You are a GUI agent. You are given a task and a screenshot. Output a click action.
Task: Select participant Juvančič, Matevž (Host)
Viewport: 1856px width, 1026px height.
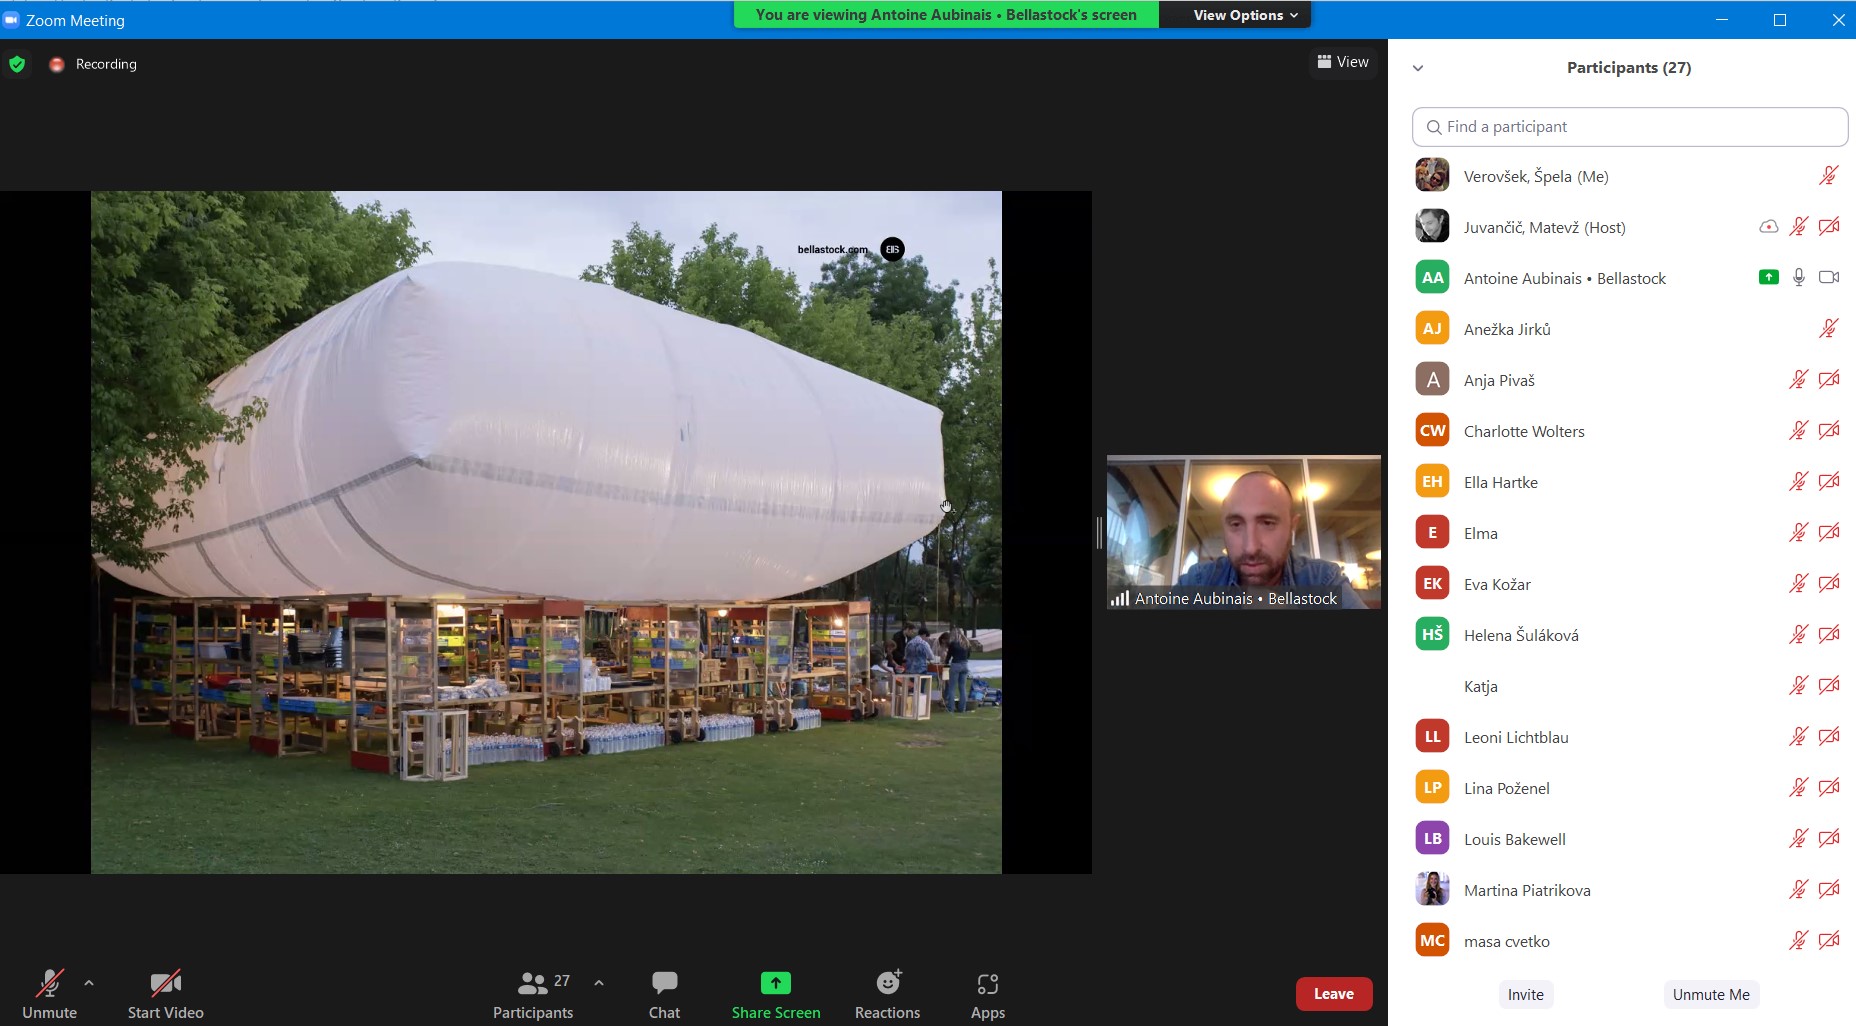point(1629,227)
